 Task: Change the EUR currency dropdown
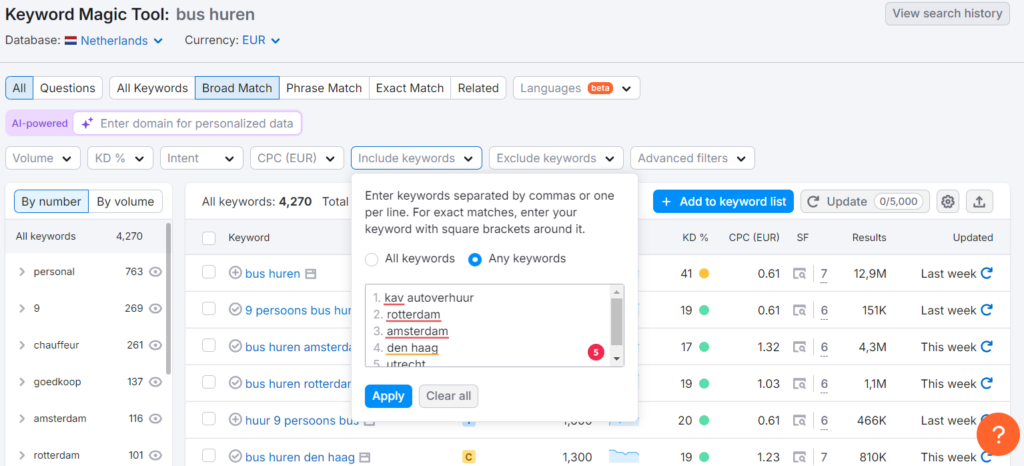(x=261, y=40)
